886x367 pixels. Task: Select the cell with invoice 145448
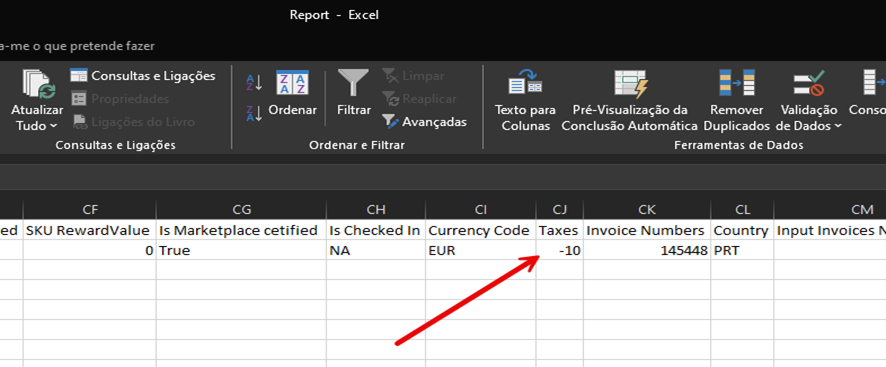tap(647, 250)
